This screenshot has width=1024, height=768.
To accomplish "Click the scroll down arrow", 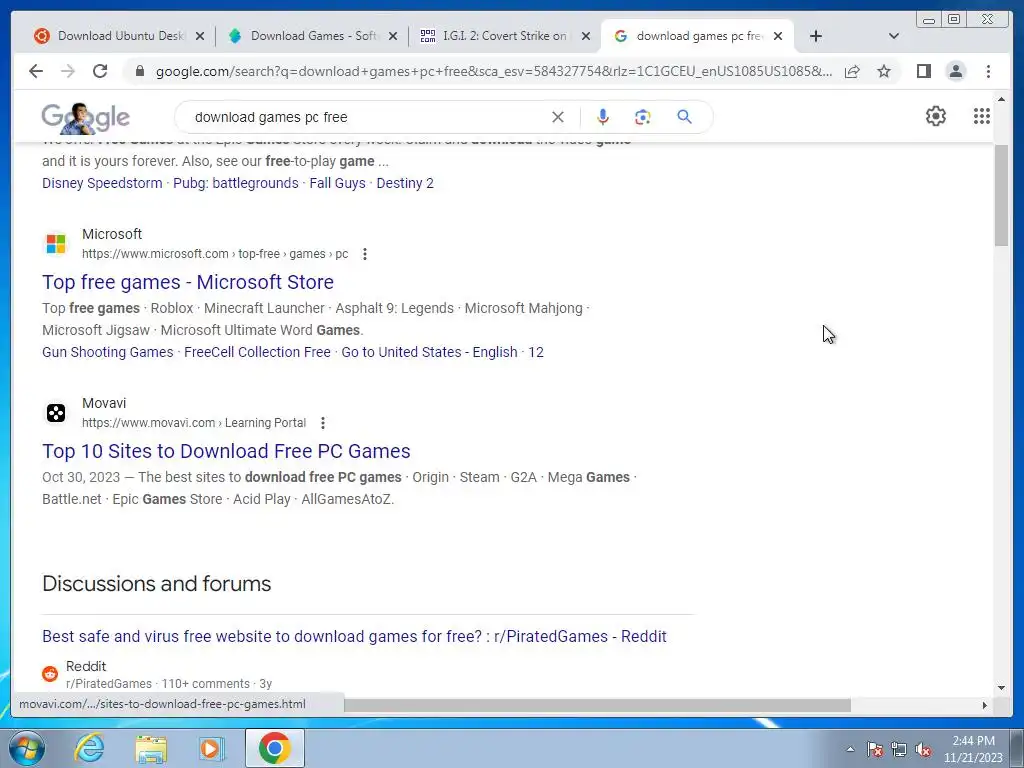I will pyautogui.click(x=1001, y=688).
